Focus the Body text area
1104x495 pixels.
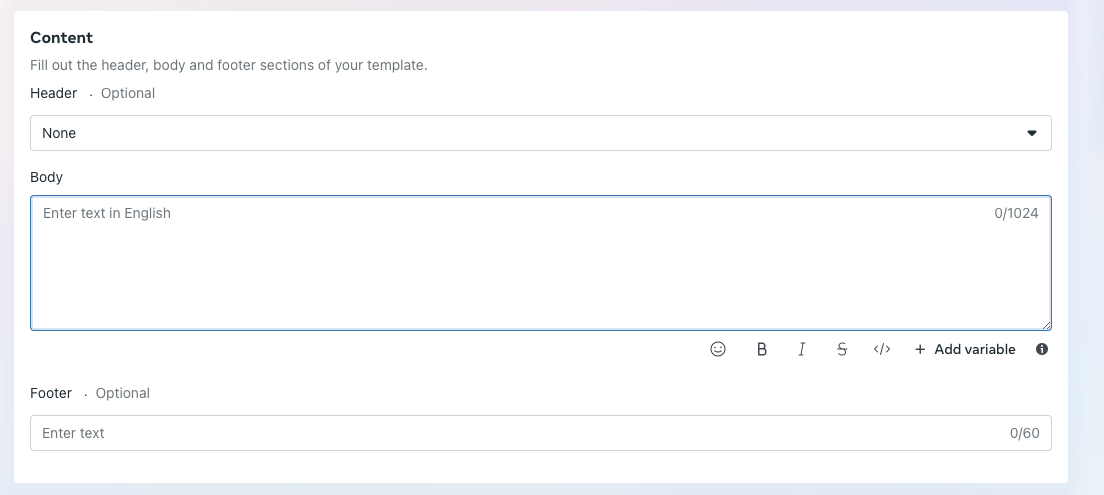pyautogui.click(x=540, y=263)
